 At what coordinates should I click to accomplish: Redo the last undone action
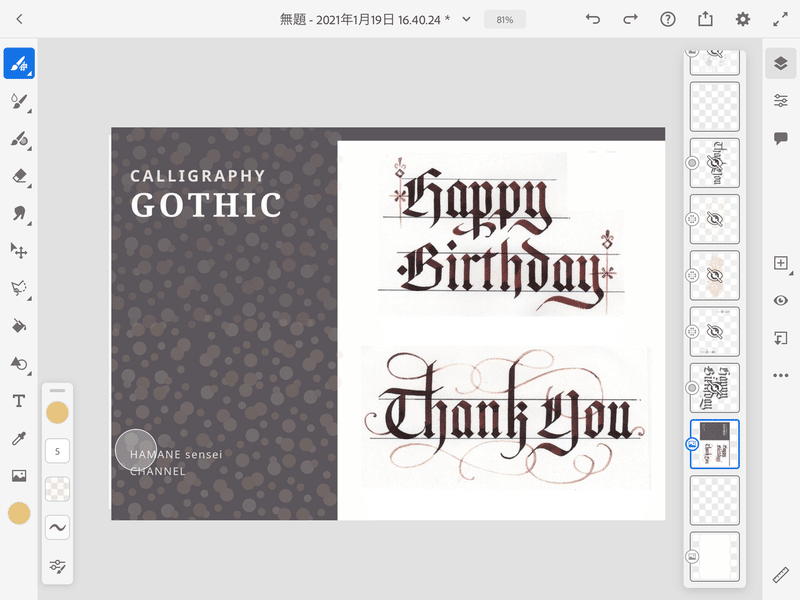coord(631,19)
